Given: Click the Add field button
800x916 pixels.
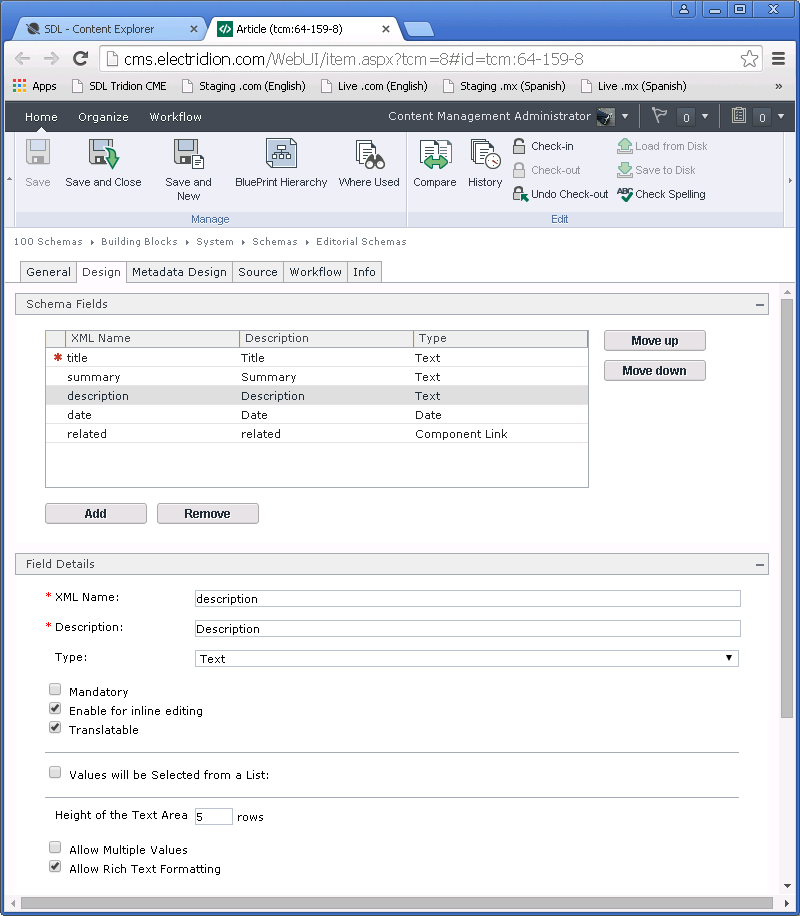Looking at the screenshot, I should (x=95, y=513).
